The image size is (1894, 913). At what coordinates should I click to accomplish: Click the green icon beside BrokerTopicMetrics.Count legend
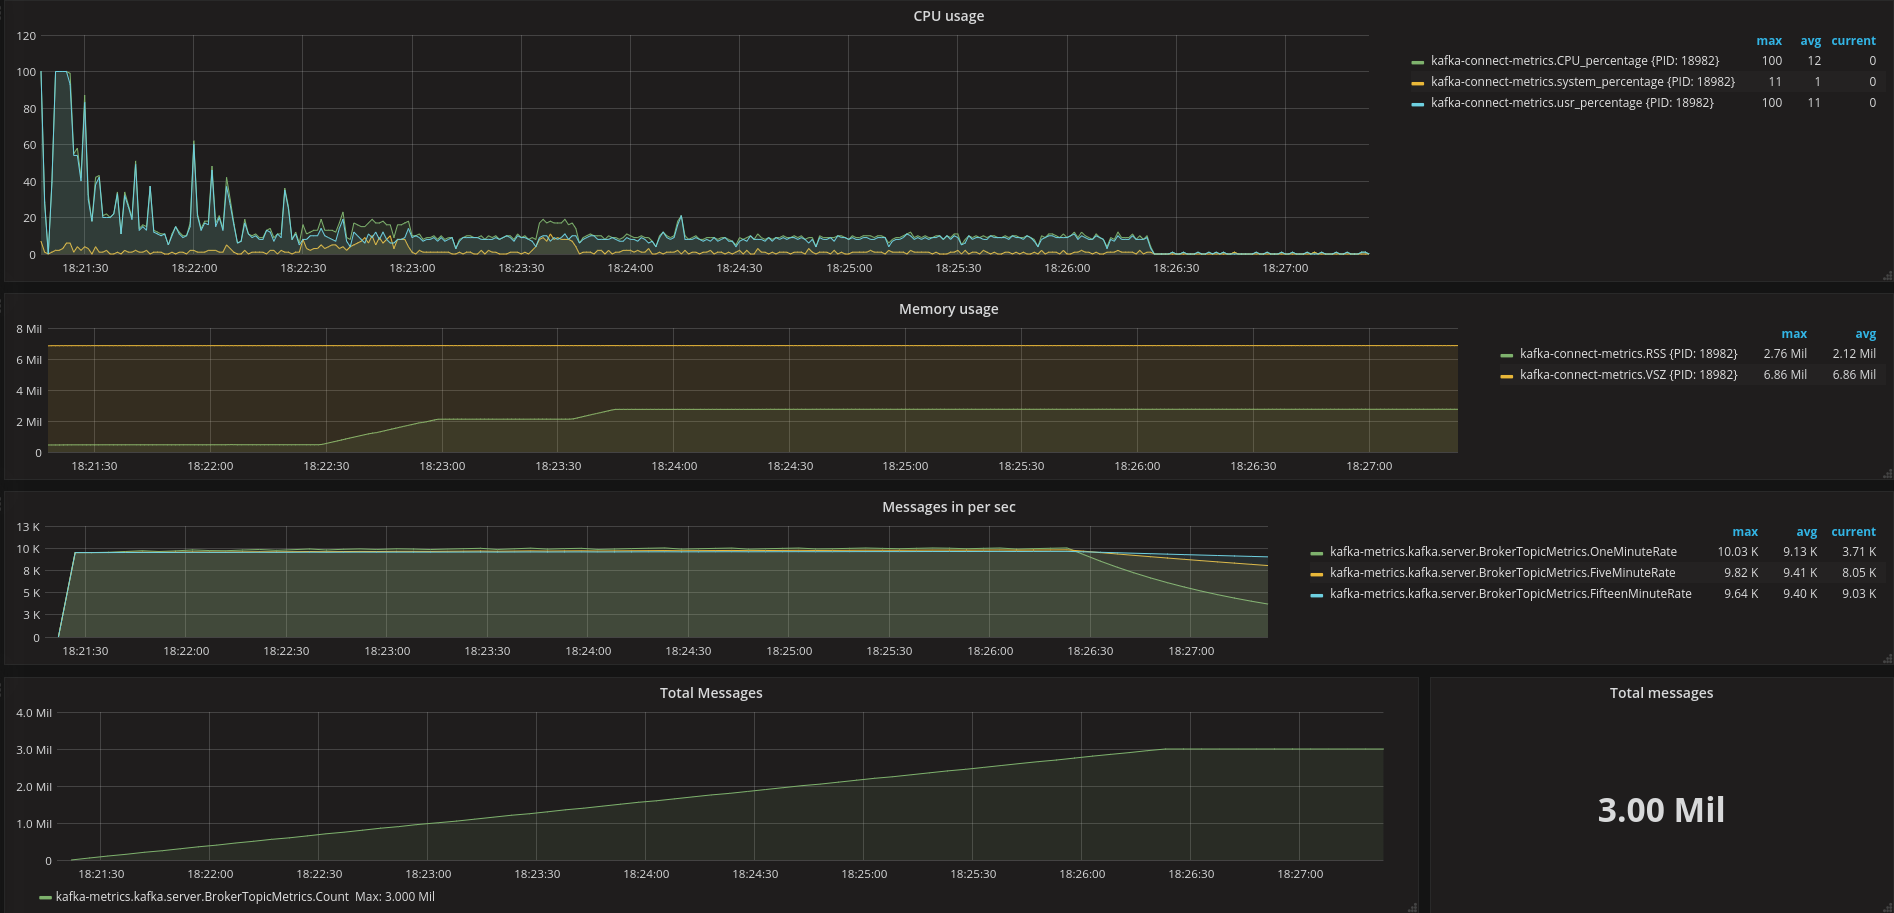pyautogui.click(x=45, y=898)
